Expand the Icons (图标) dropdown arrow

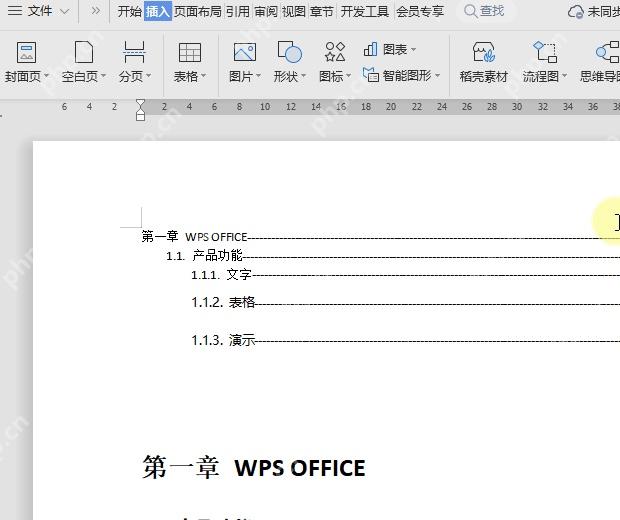(x=348, y=76)
